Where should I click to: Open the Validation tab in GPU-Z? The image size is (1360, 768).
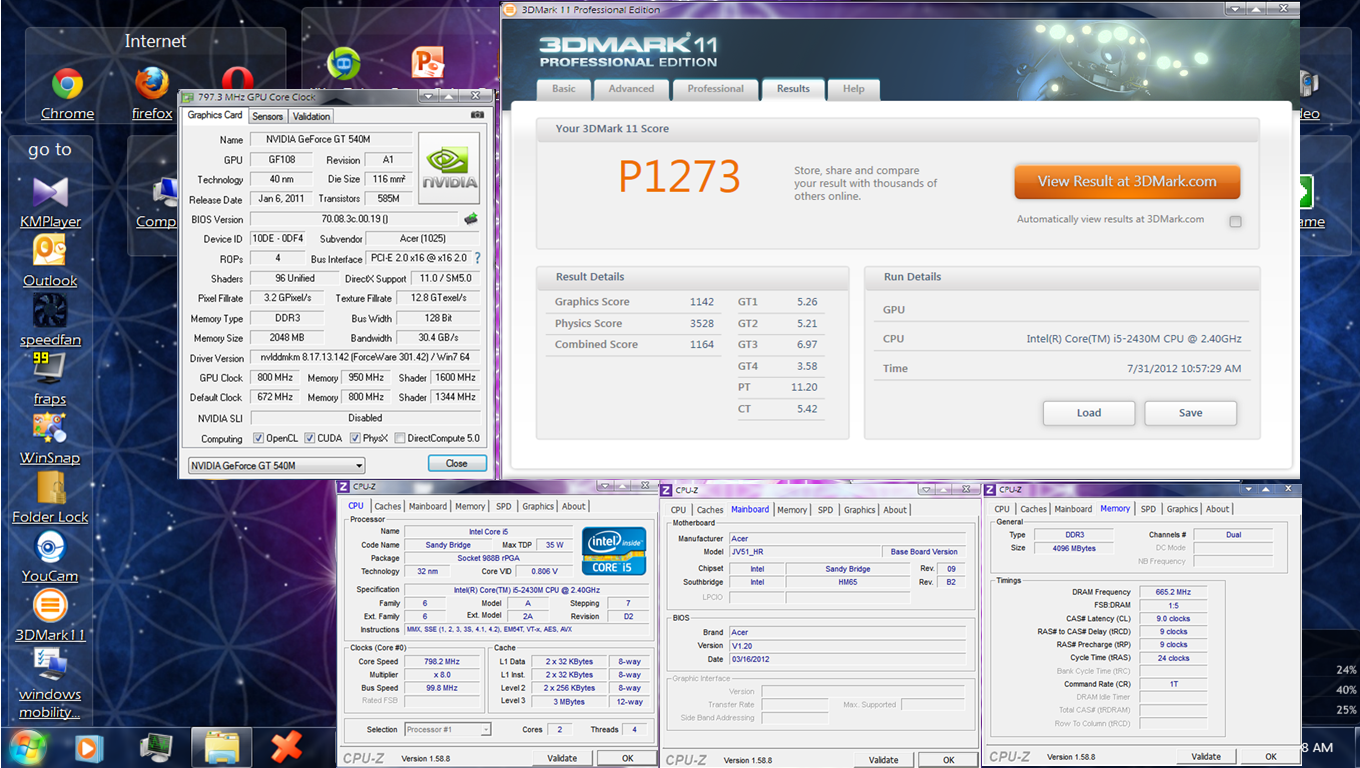coord(311,116)
